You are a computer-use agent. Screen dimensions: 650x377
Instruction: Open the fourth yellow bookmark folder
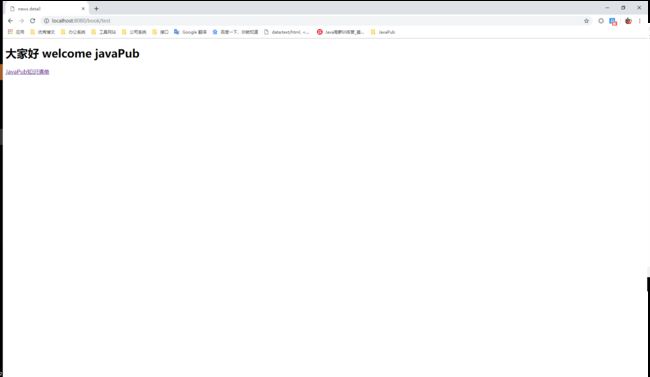(134, 32)
